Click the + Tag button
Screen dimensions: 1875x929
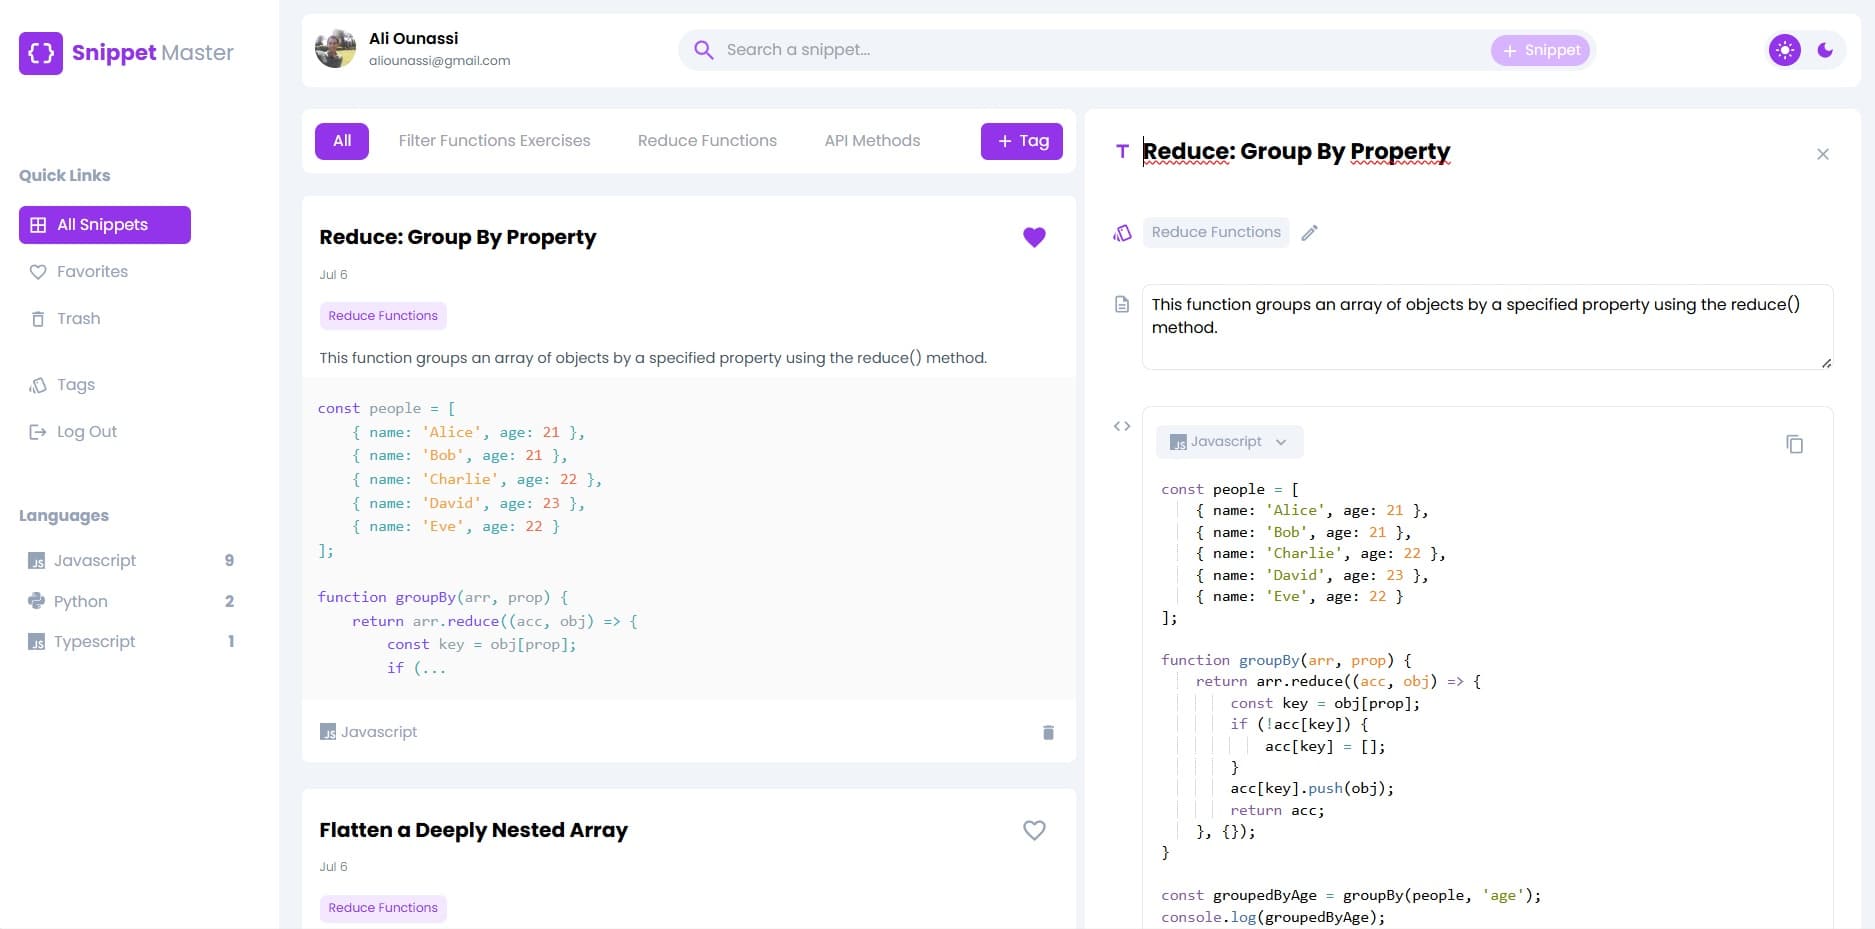[1022, 141]
